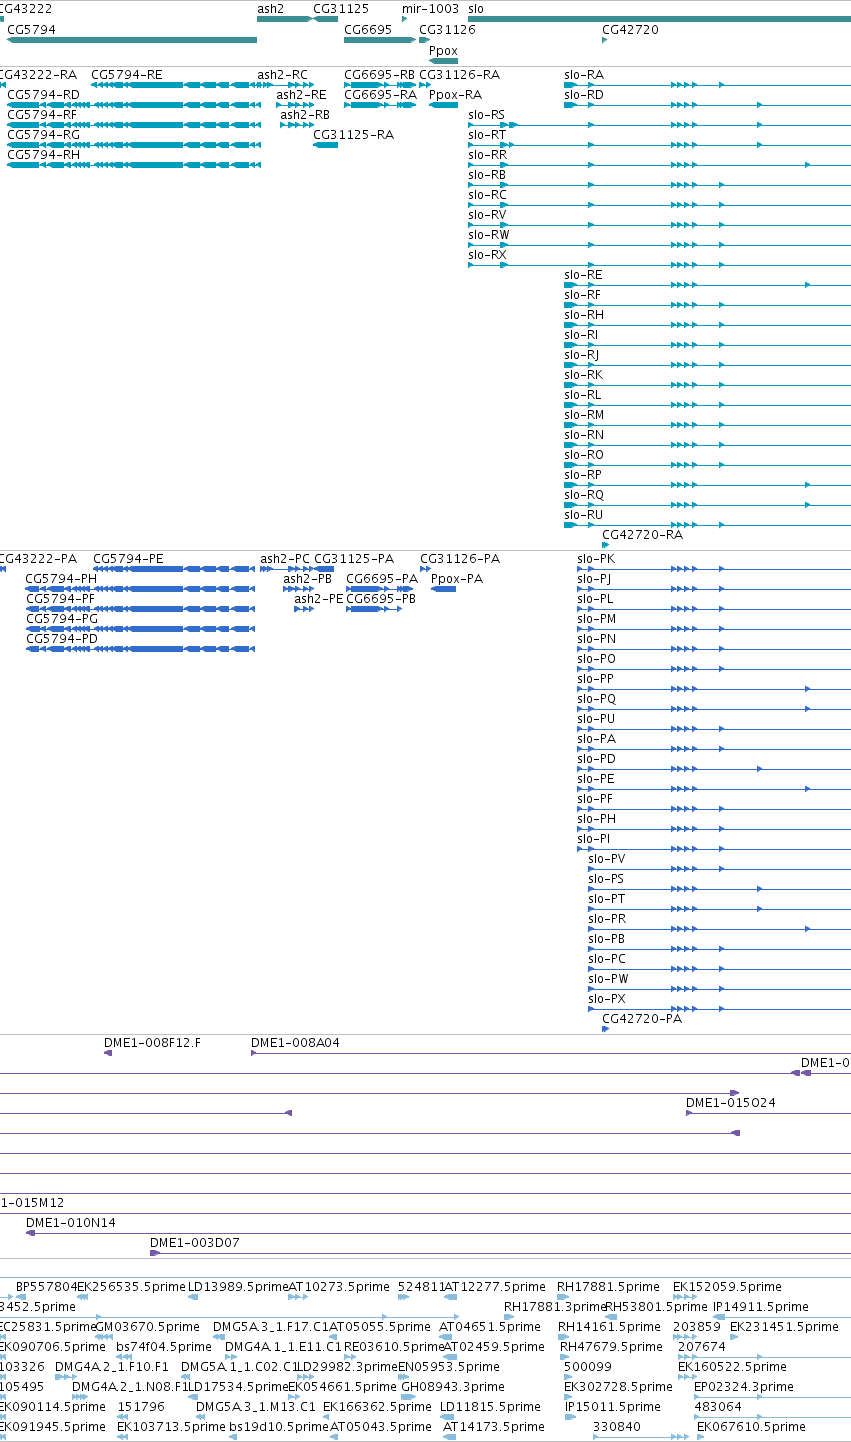Click EST EK067610.5prime

pos(751,1427)
